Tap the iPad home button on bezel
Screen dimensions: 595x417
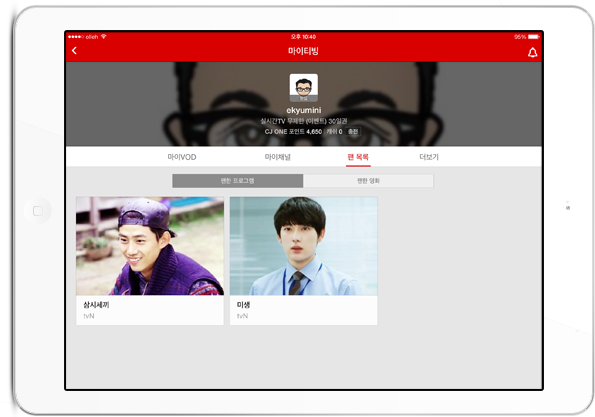pos(38,211)
